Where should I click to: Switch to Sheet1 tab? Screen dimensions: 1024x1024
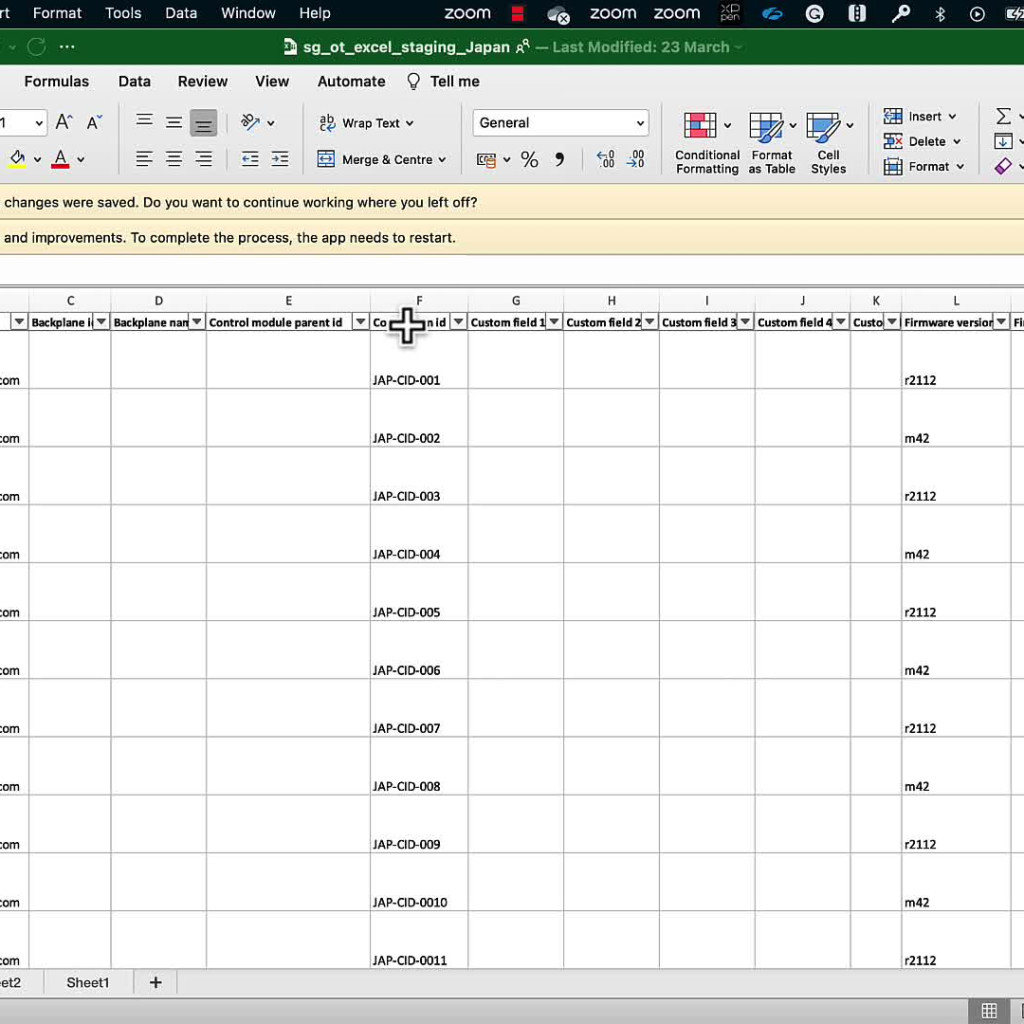88,982
